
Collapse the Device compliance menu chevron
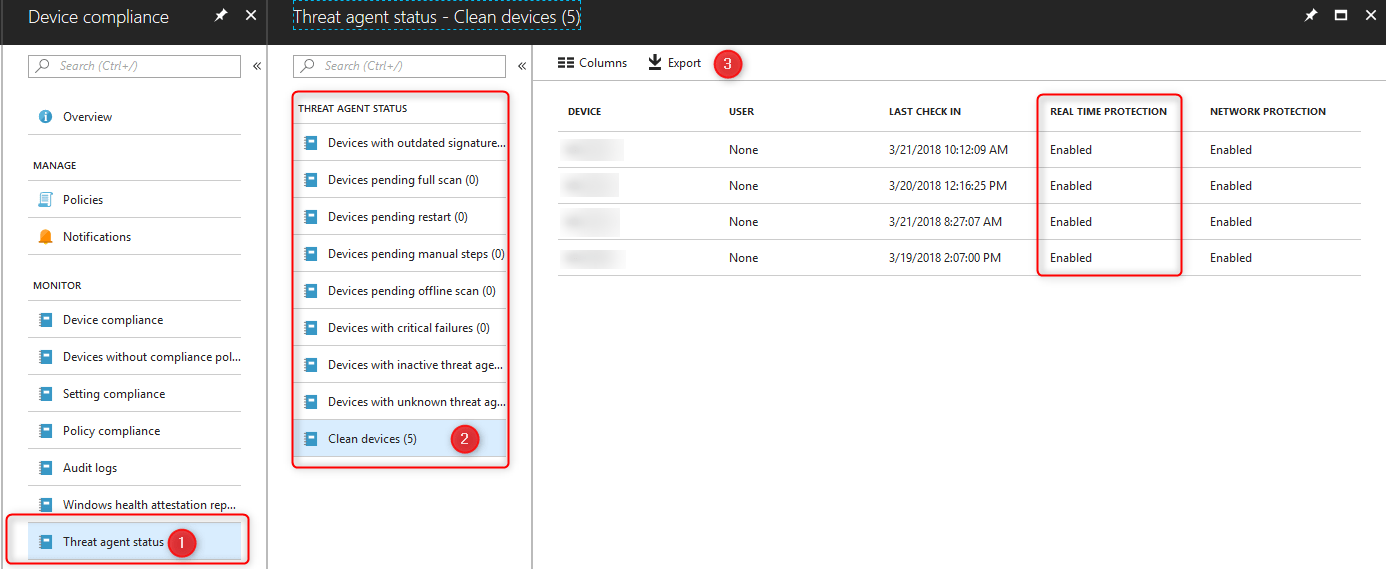pos(257,66)
